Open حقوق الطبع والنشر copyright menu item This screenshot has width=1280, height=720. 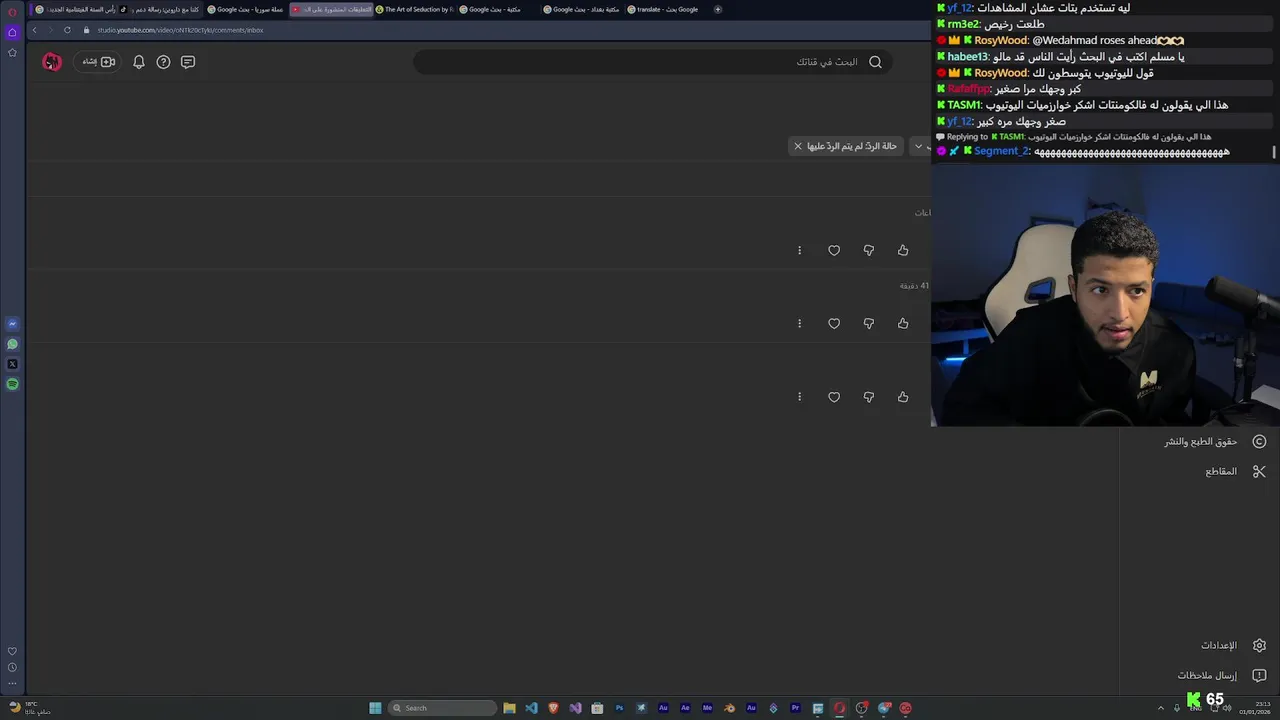click(1200, 441)
